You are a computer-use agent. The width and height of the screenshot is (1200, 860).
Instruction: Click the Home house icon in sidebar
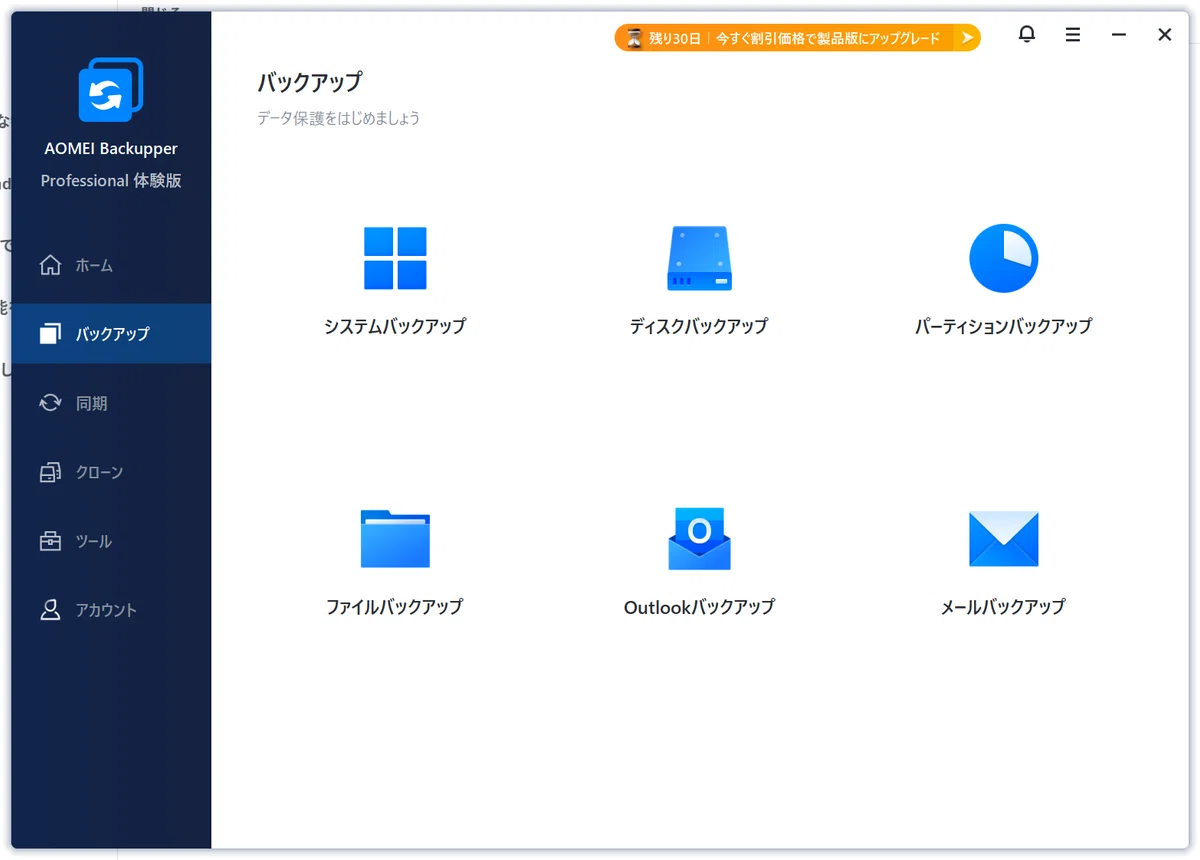(50, 265)
